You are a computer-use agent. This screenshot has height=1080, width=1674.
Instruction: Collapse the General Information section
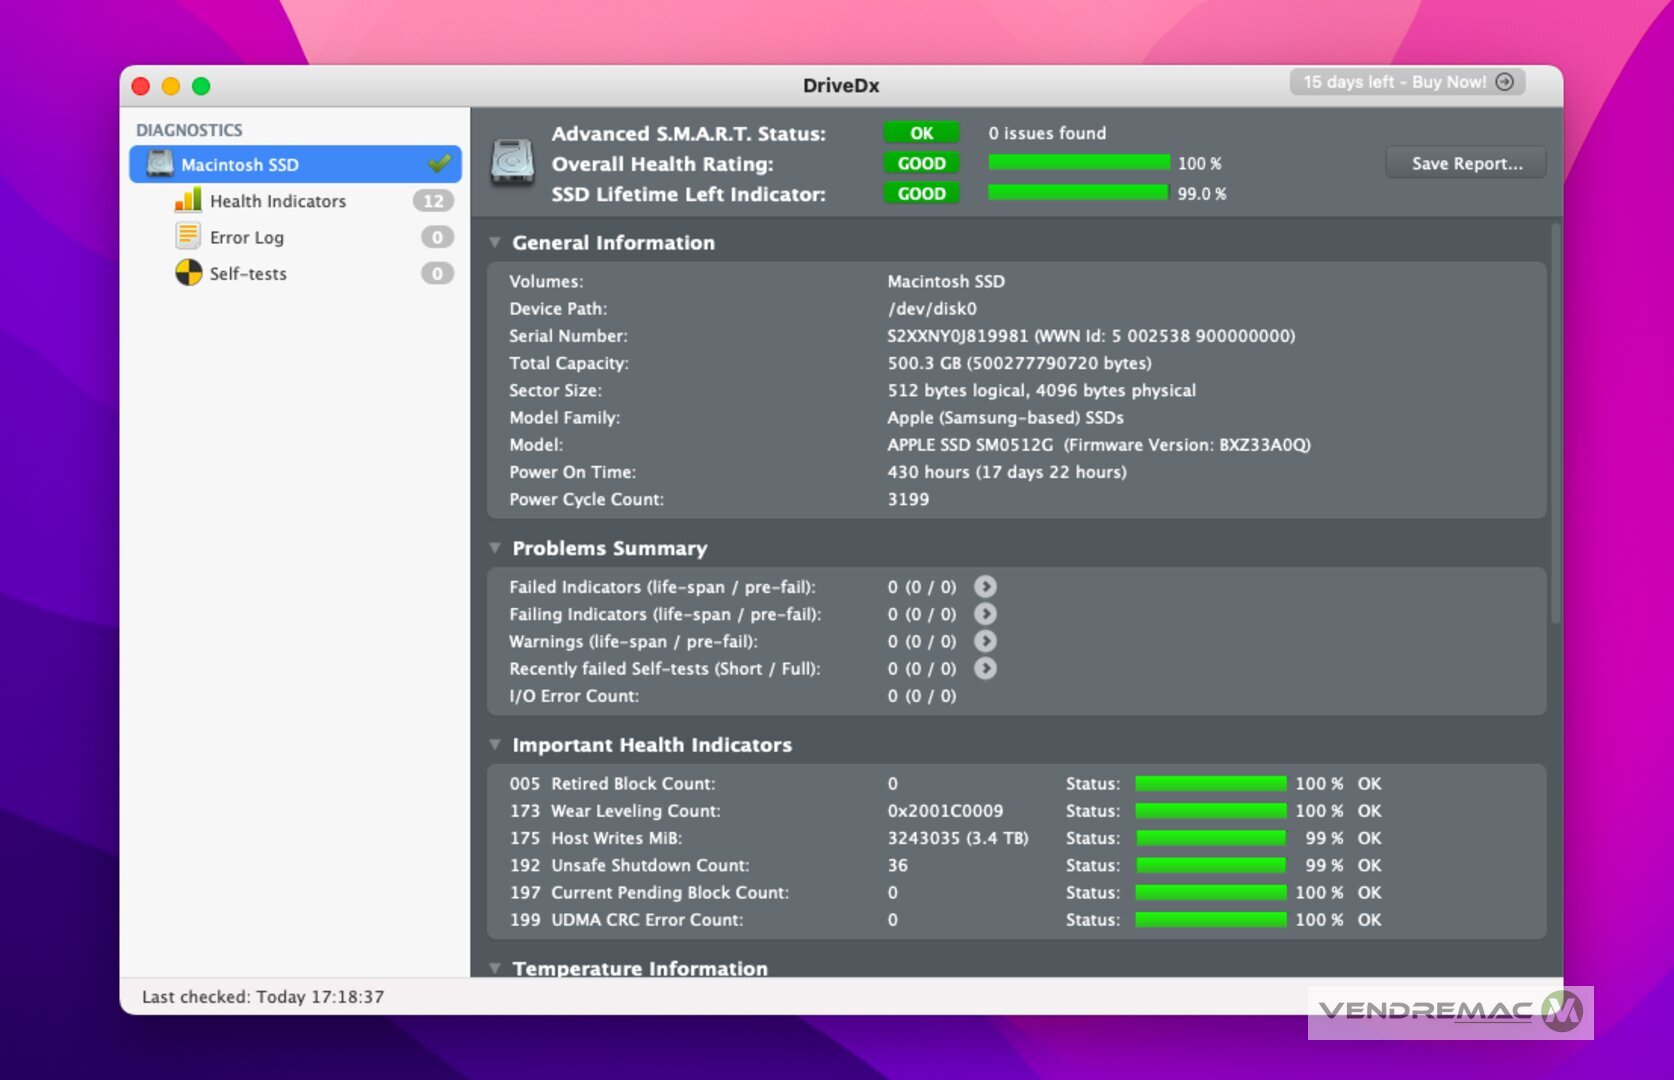click(495, 243)
